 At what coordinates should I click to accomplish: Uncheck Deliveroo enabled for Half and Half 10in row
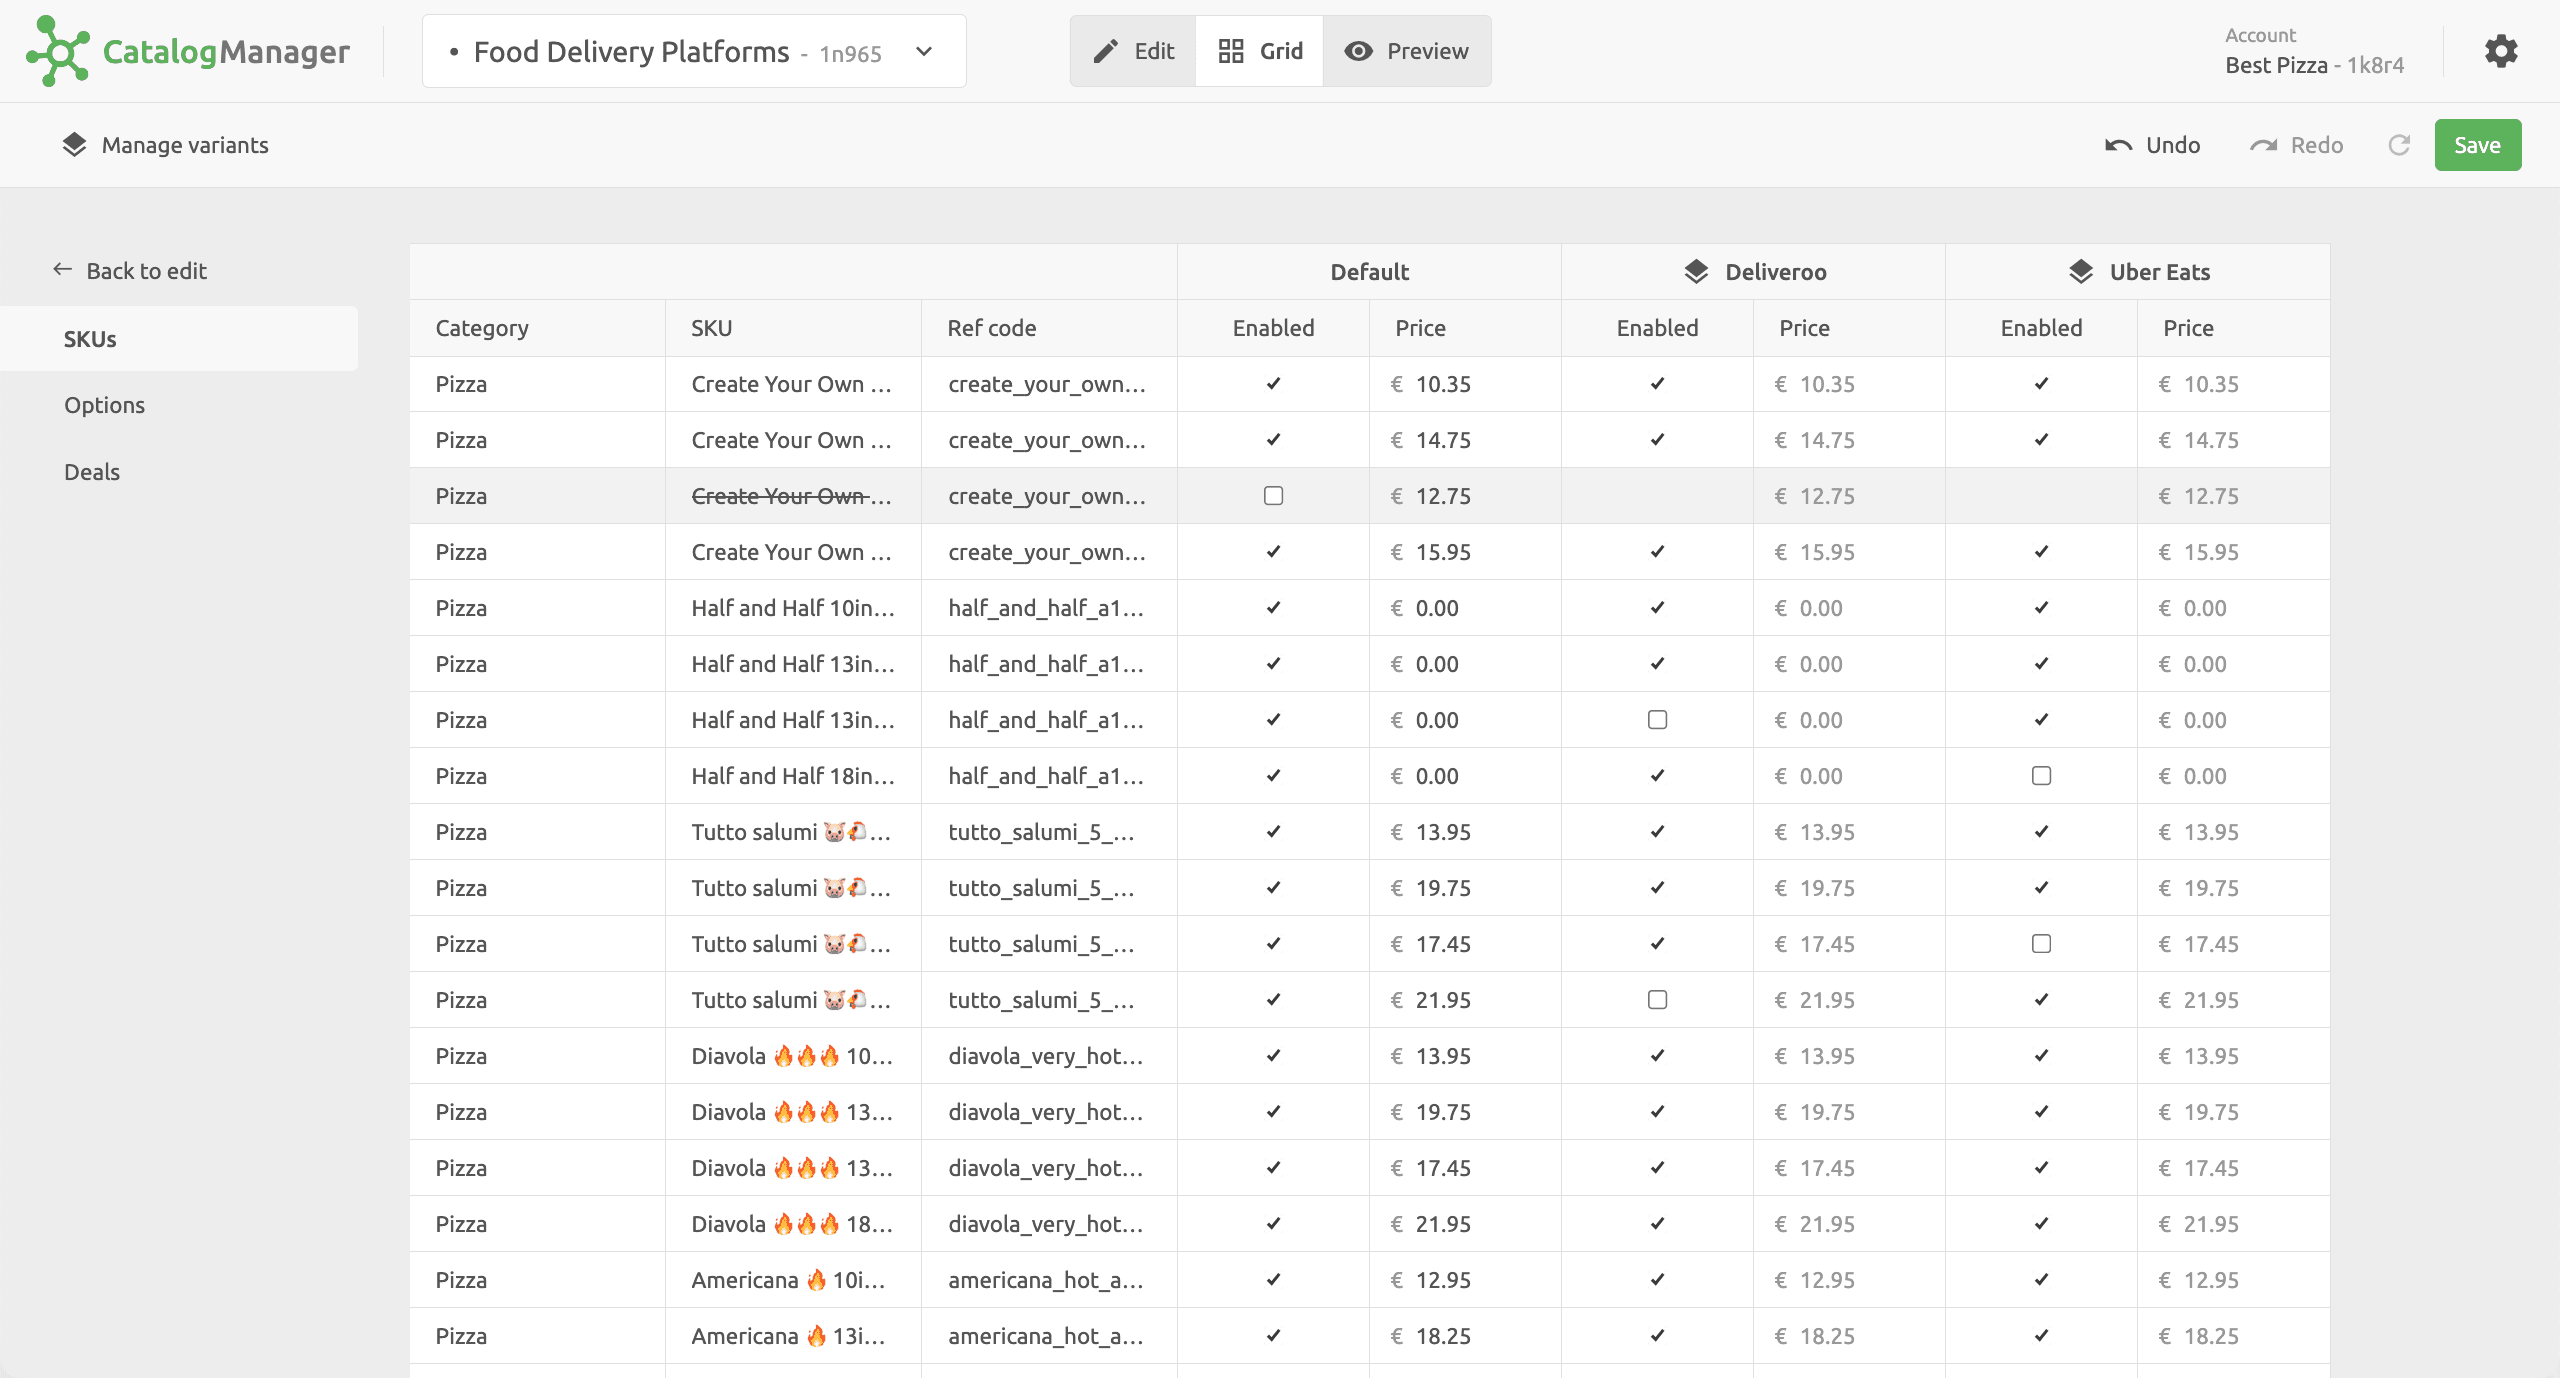click(x=1657, y=608)
